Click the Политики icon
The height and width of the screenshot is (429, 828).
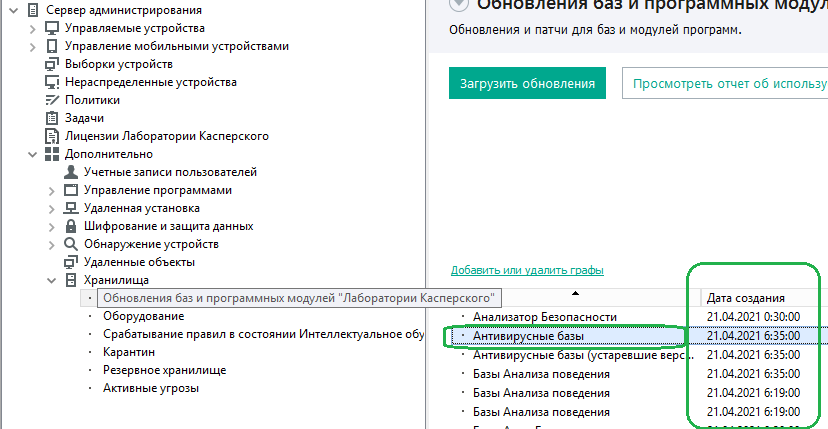[52, 100]
